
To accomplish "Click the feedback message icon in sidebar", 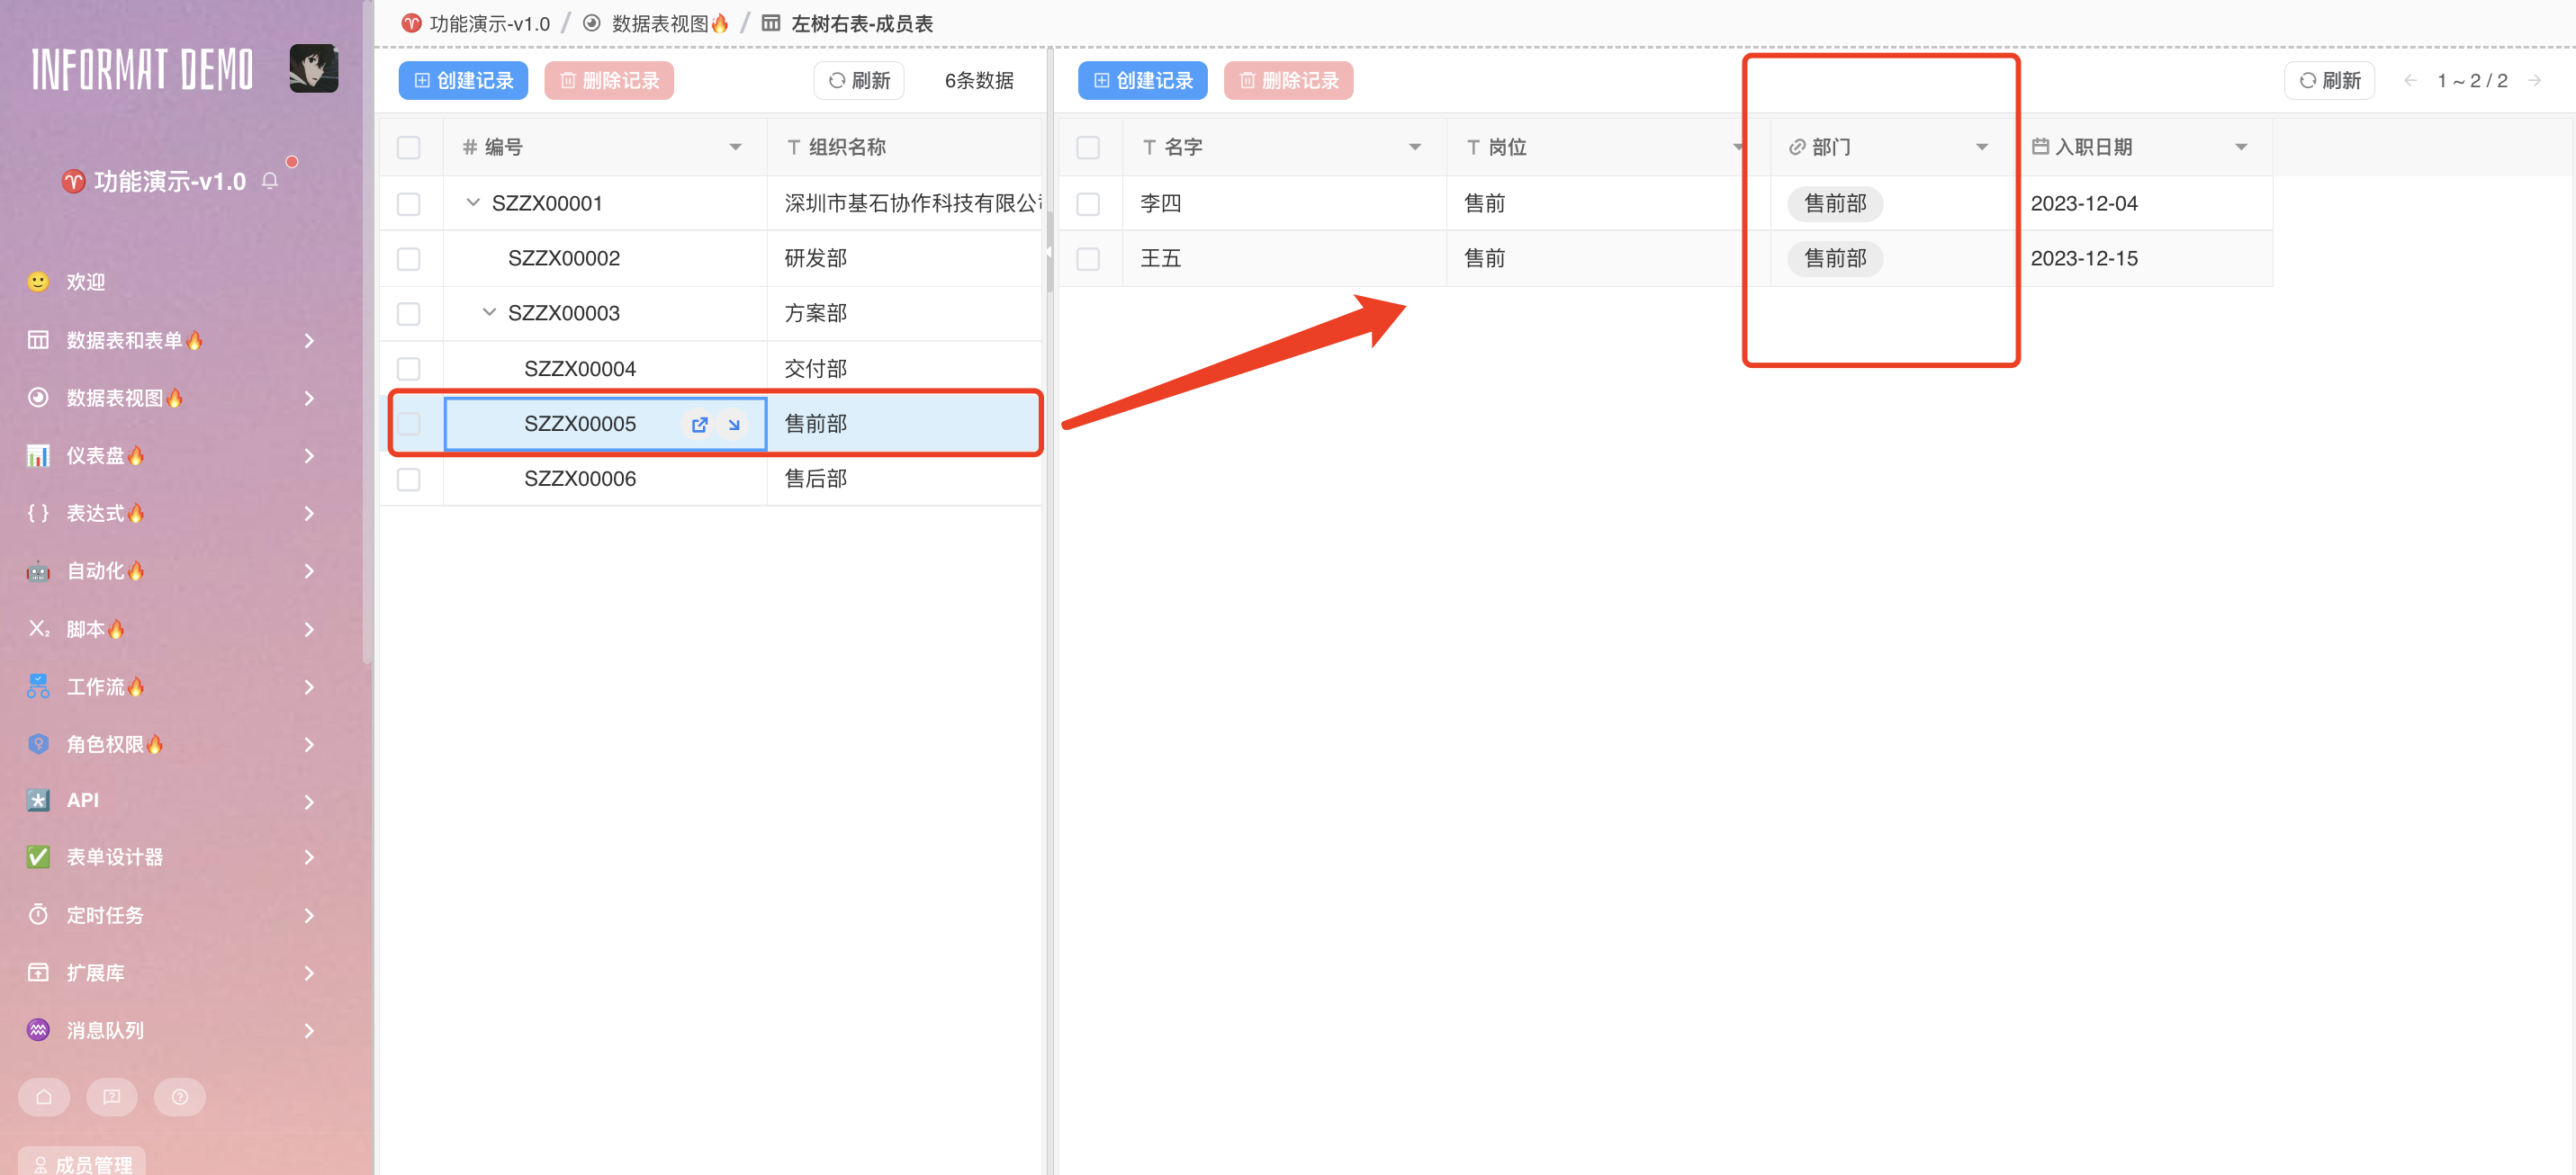I will [x=112, y=1097].
